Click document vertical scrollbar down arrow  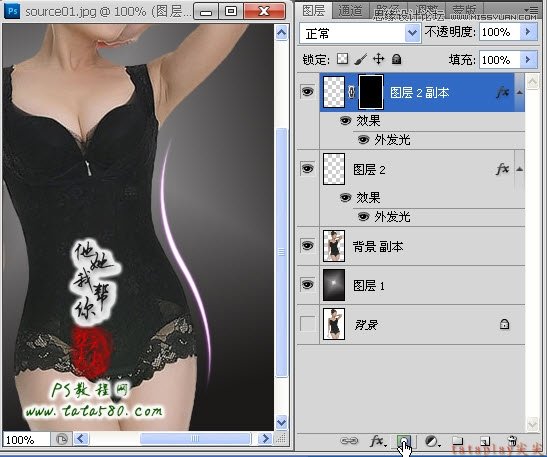coord(281,422)
